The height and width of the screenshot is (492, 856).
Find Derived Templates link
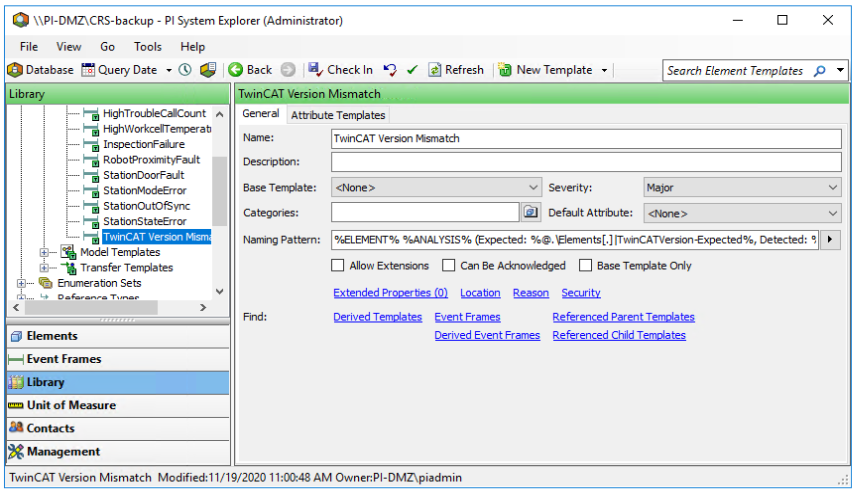click(377, 317)
